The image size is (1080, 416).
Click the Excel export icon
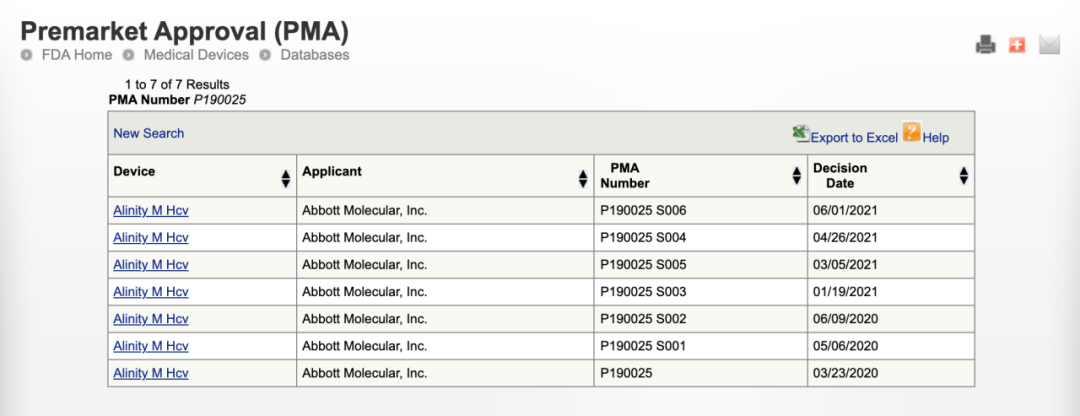click(800, 134)
